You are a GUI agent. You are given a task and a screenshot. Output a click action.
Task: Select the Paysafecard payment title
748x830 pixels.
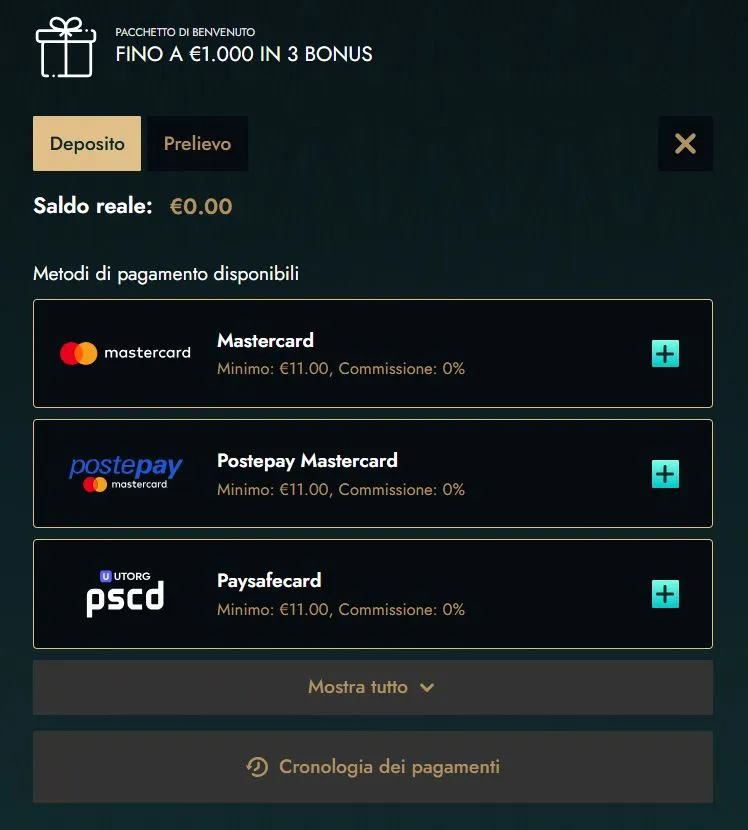pyautogui.click(x=269, y=580)
